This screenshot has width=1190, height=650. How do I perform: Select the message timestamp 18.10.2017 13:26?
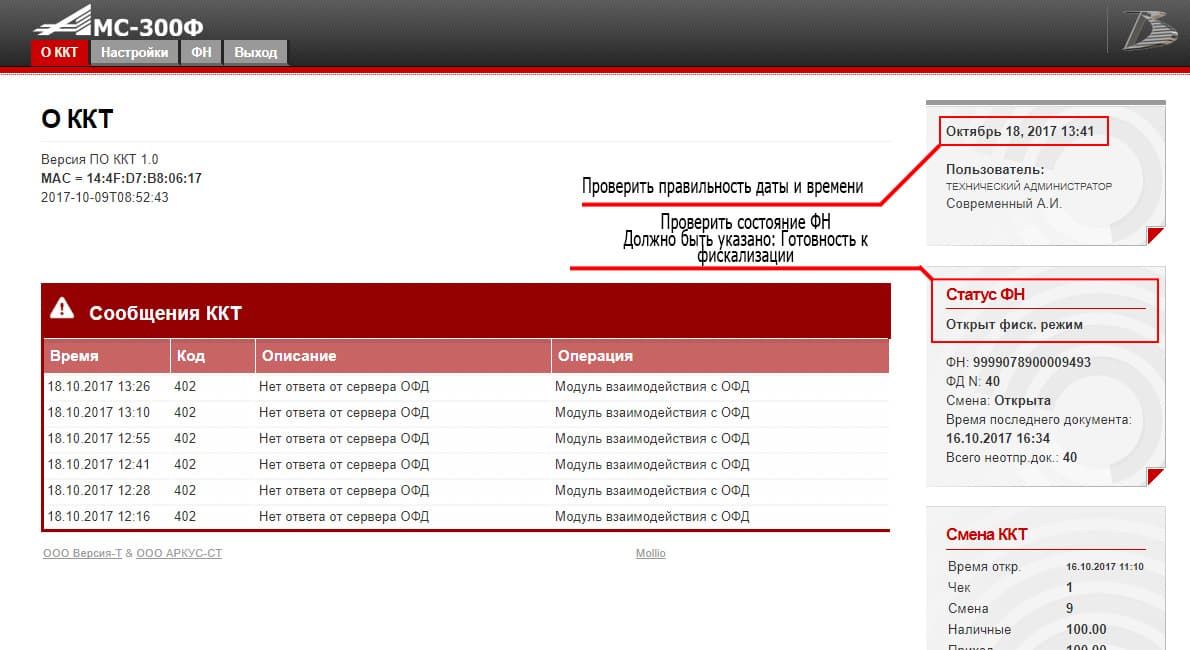click(x=99, y=387)
